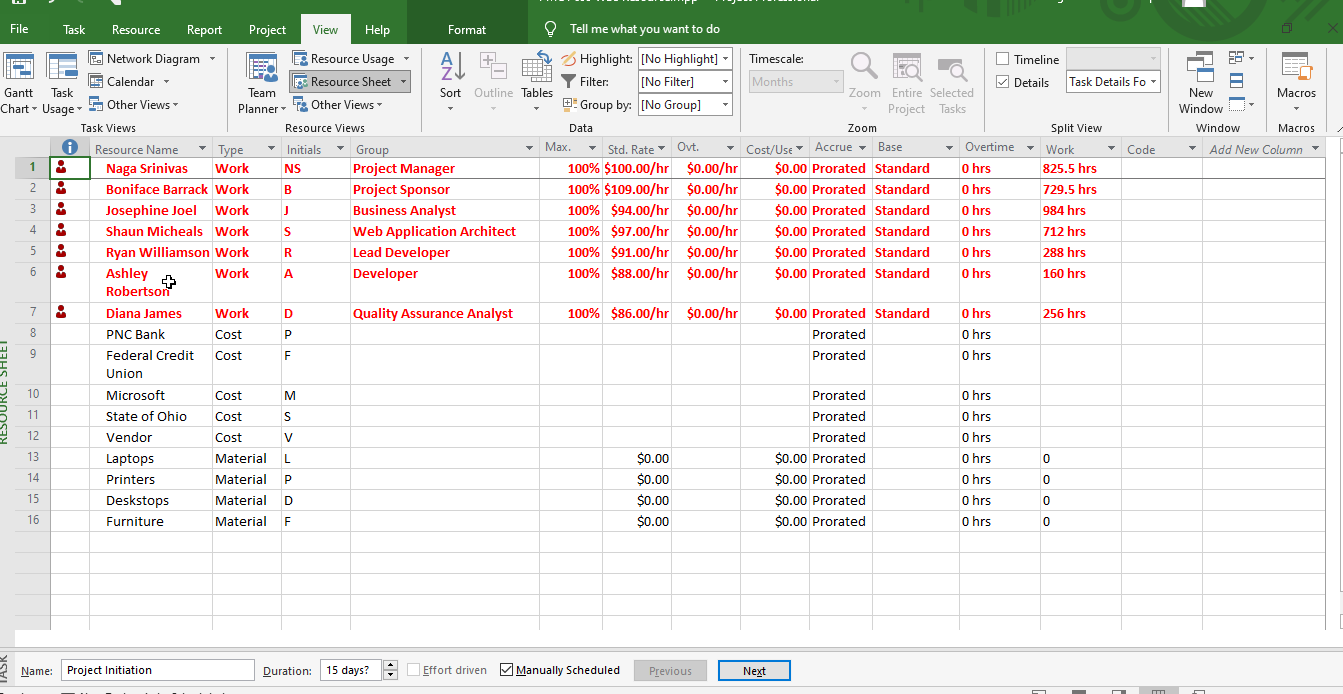Click the Next button

pos(754,671)
